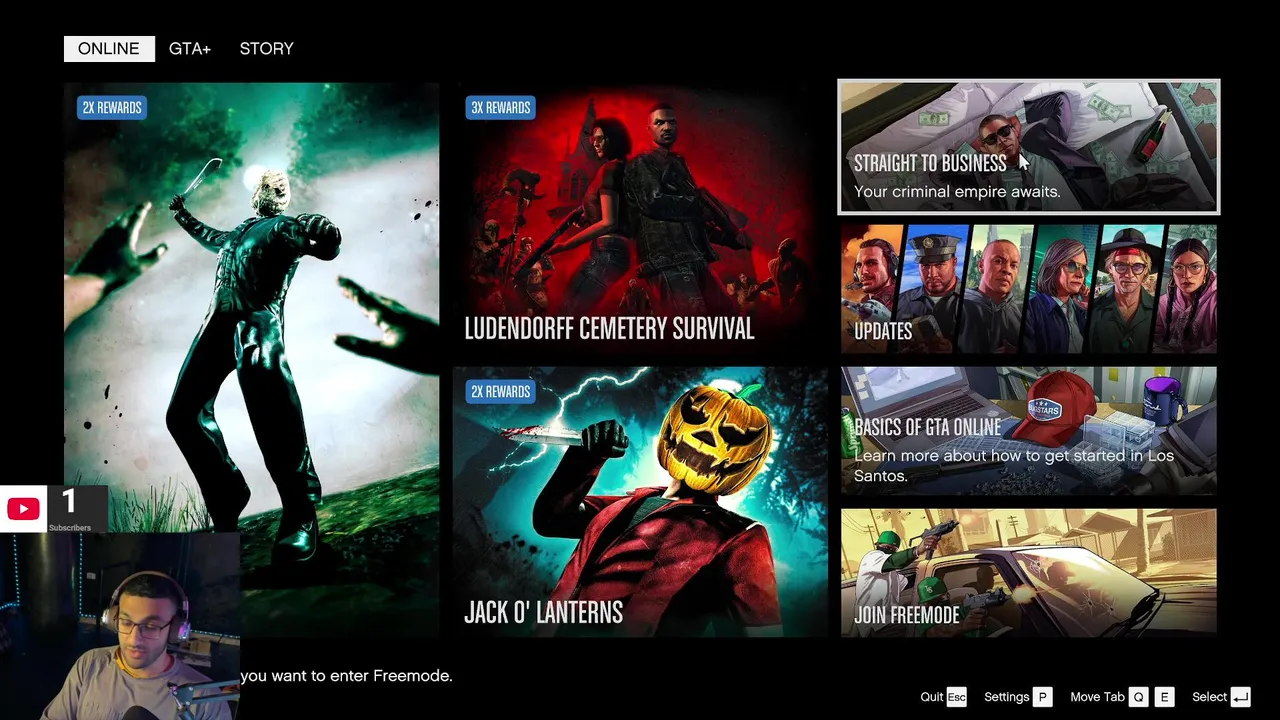Click the subscriber count number overlay
The height and width of the screenshot is (720, 1280).
tap(69, 502)
